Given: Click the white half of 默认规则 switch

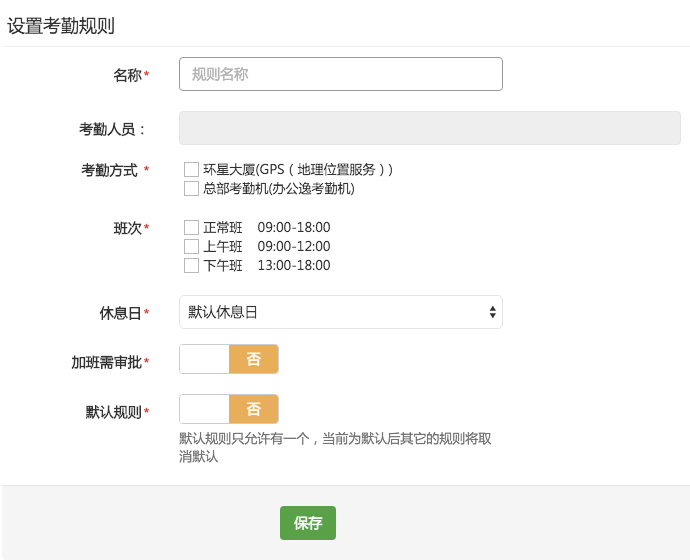Looking at the screenshot, I should click(204, 409).
